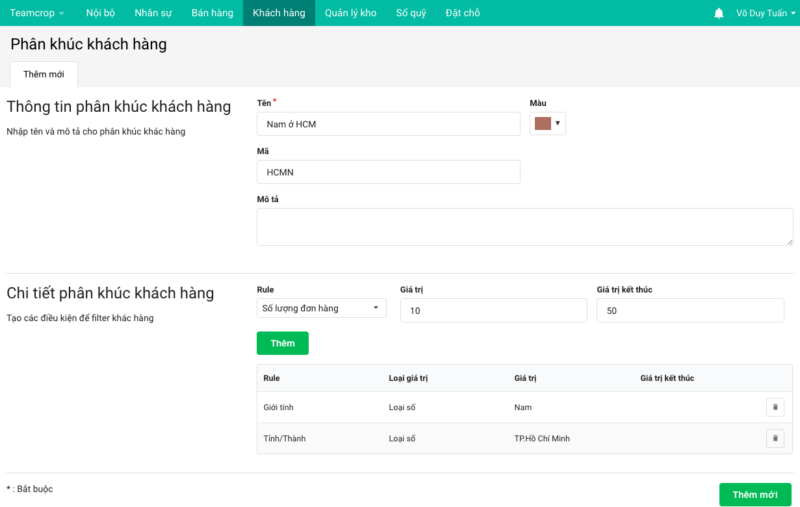Viewport: 800px width, 507px height.
Task: Go to the Nội bộ menu
Action: tap(101, 13)
